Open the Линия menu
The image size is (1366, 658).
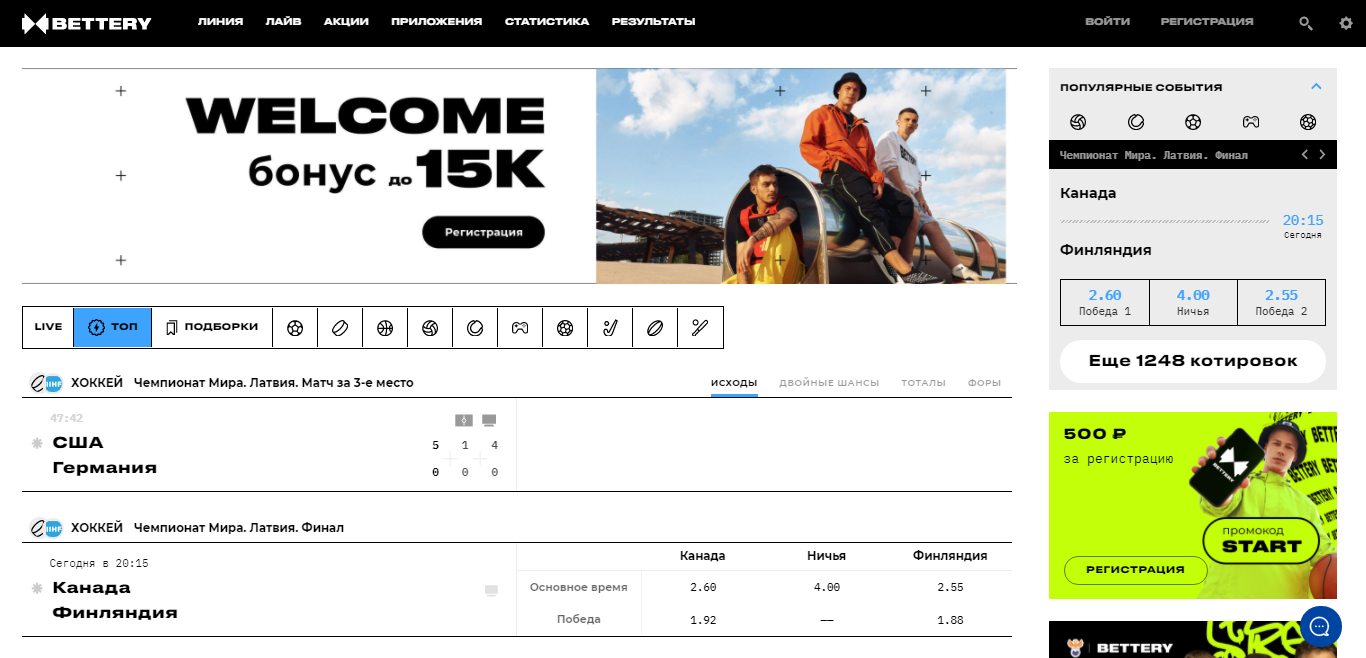coord(221,22)
